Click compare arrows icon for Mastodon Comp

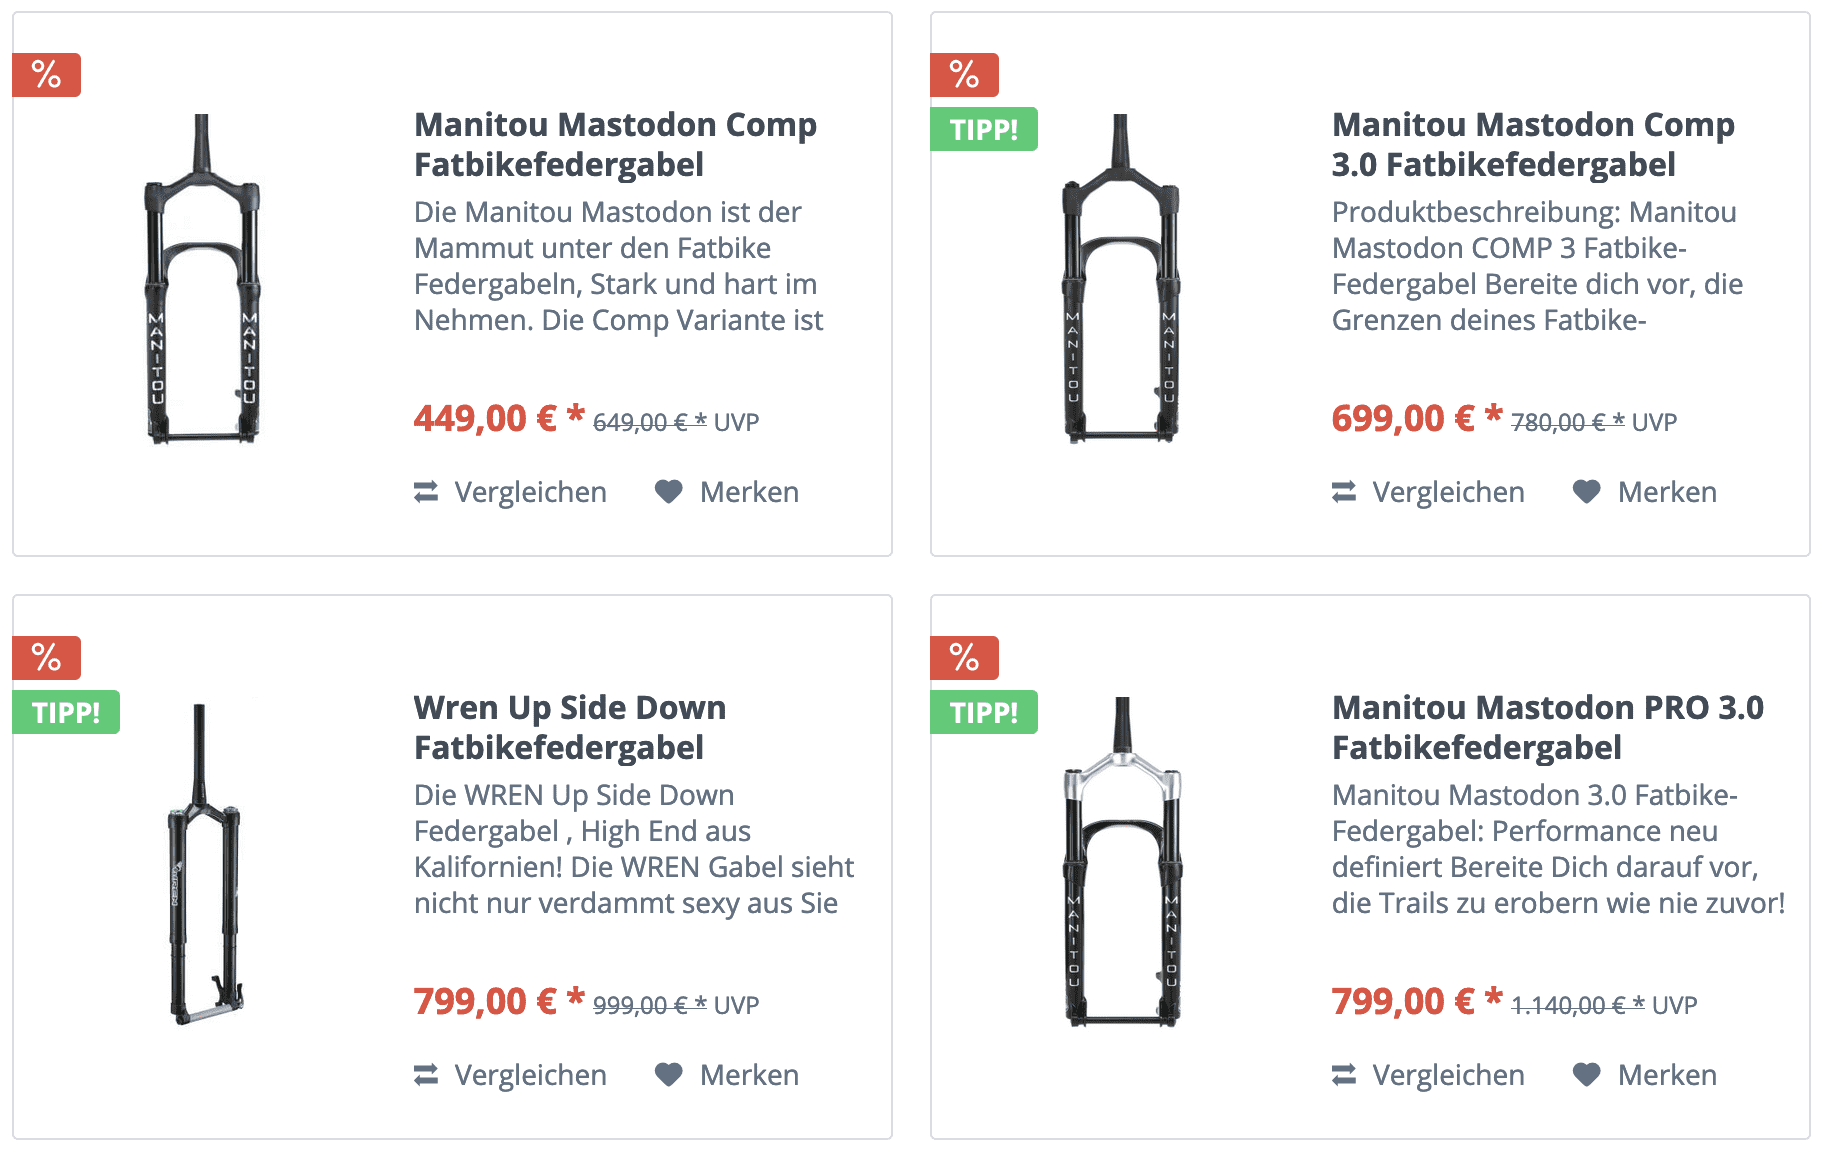pyautogui.click(x=426, y=491)
